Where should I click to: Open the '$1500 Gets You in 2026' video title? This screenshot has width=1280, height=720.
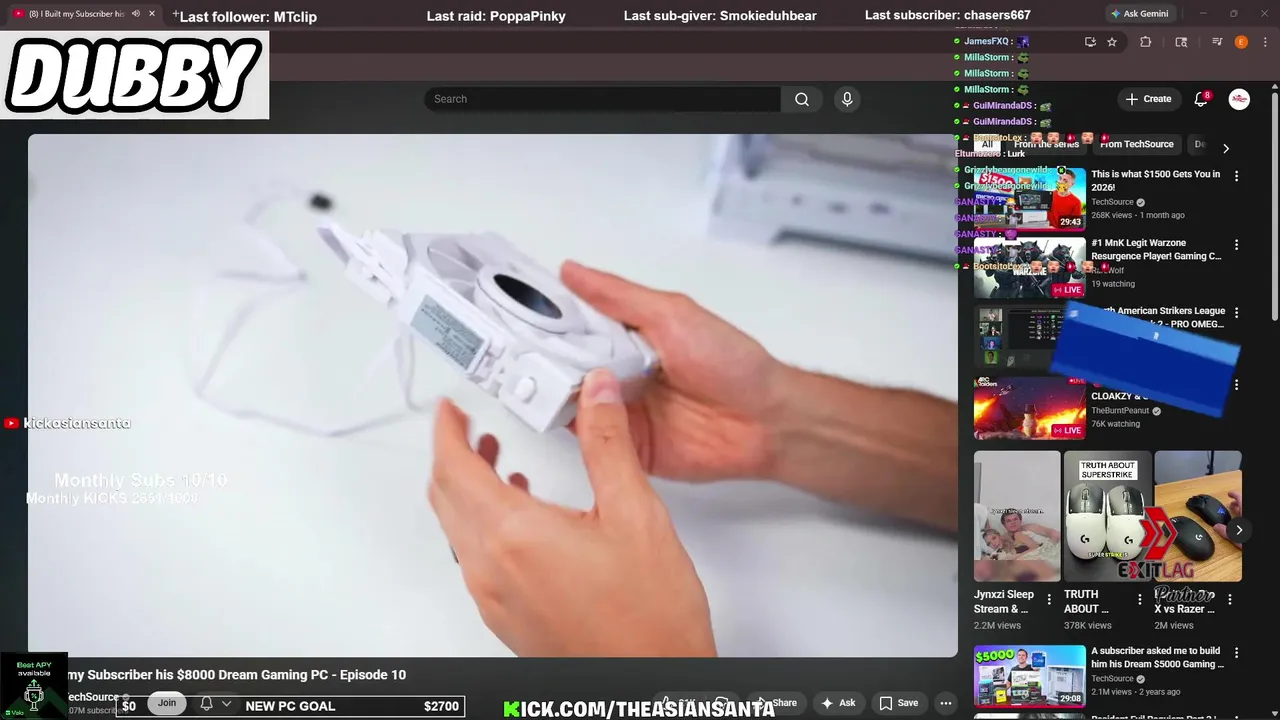pyautogui.click(x=1156, y=180)
